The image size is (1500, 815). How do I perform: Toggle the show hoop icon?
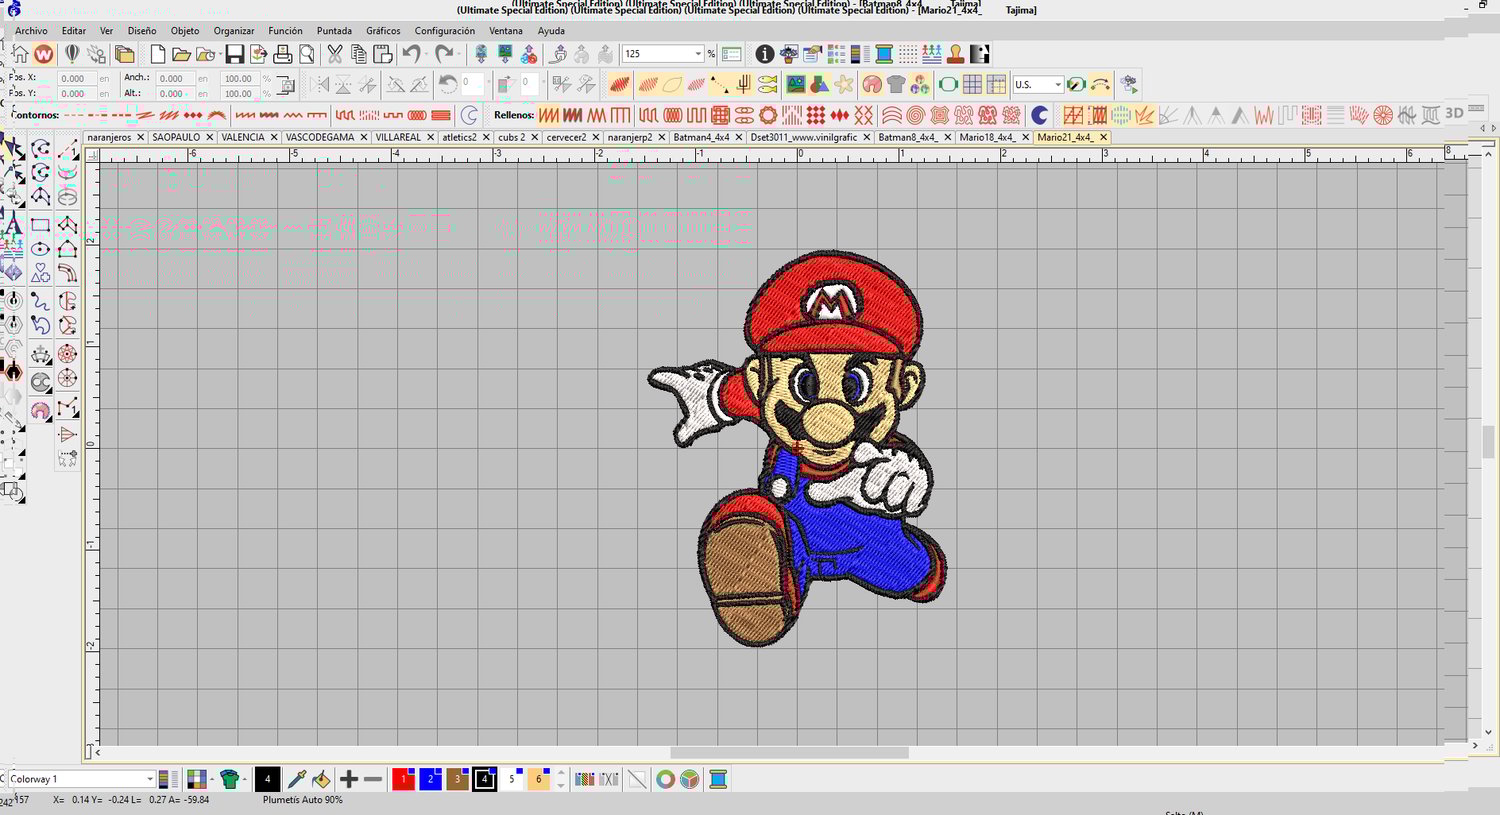(948, 85)
